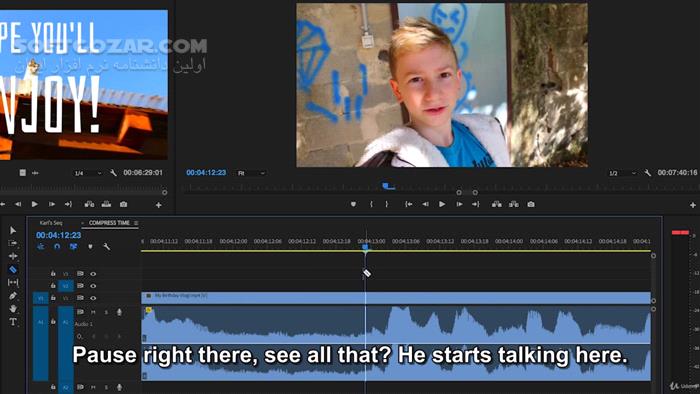Screen dimensions: 700x394
Task: Open Source monitor button editor plus
Action: [158, 205]
